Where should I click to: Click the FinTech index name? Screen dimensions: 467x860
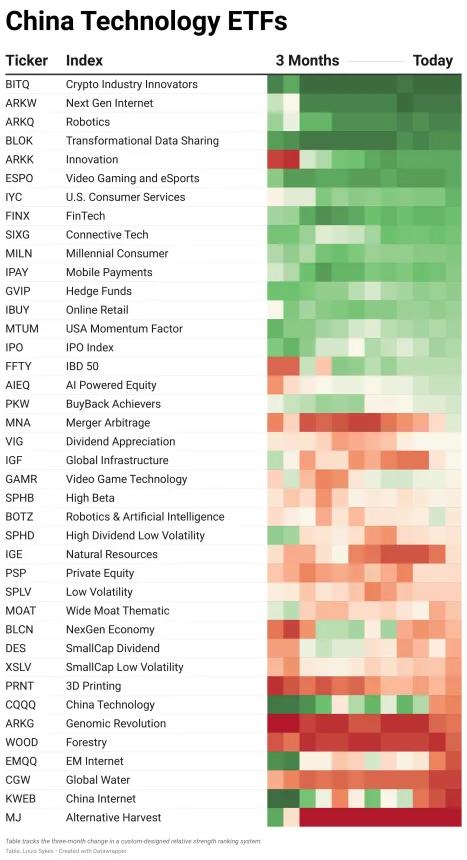tap(85, 216)
